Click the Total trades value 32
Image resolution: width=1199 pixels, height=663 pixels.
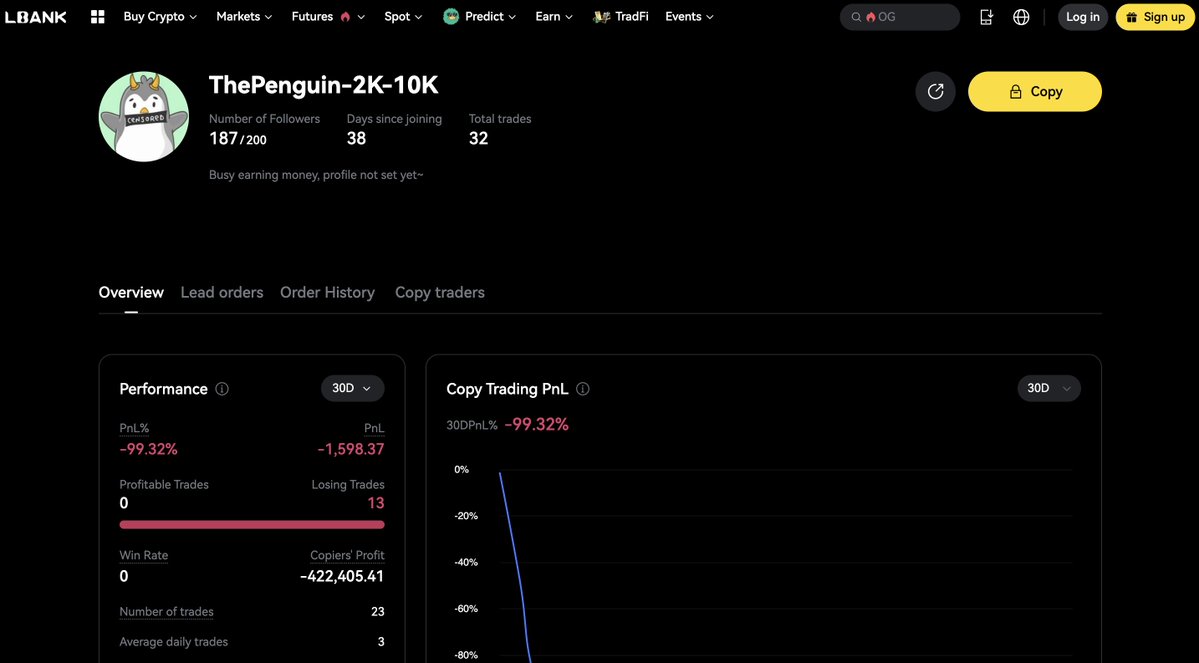478,138
